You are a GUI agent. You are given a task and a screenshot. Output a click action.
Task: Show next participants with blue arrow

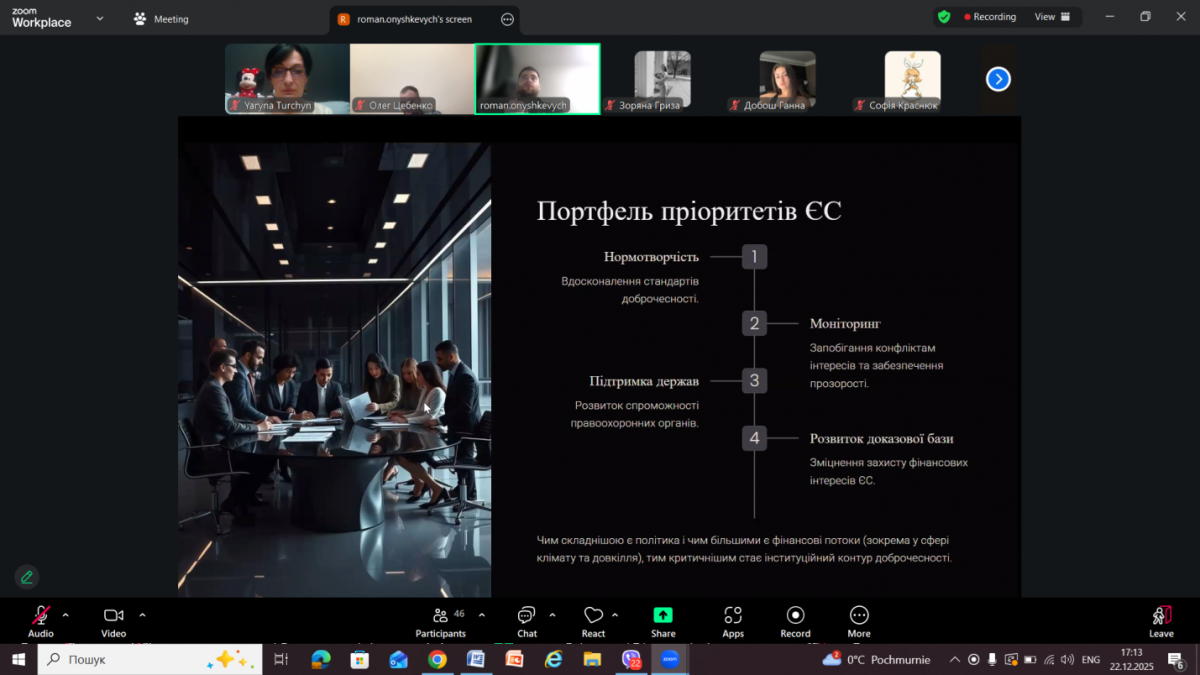click(998, 79)
